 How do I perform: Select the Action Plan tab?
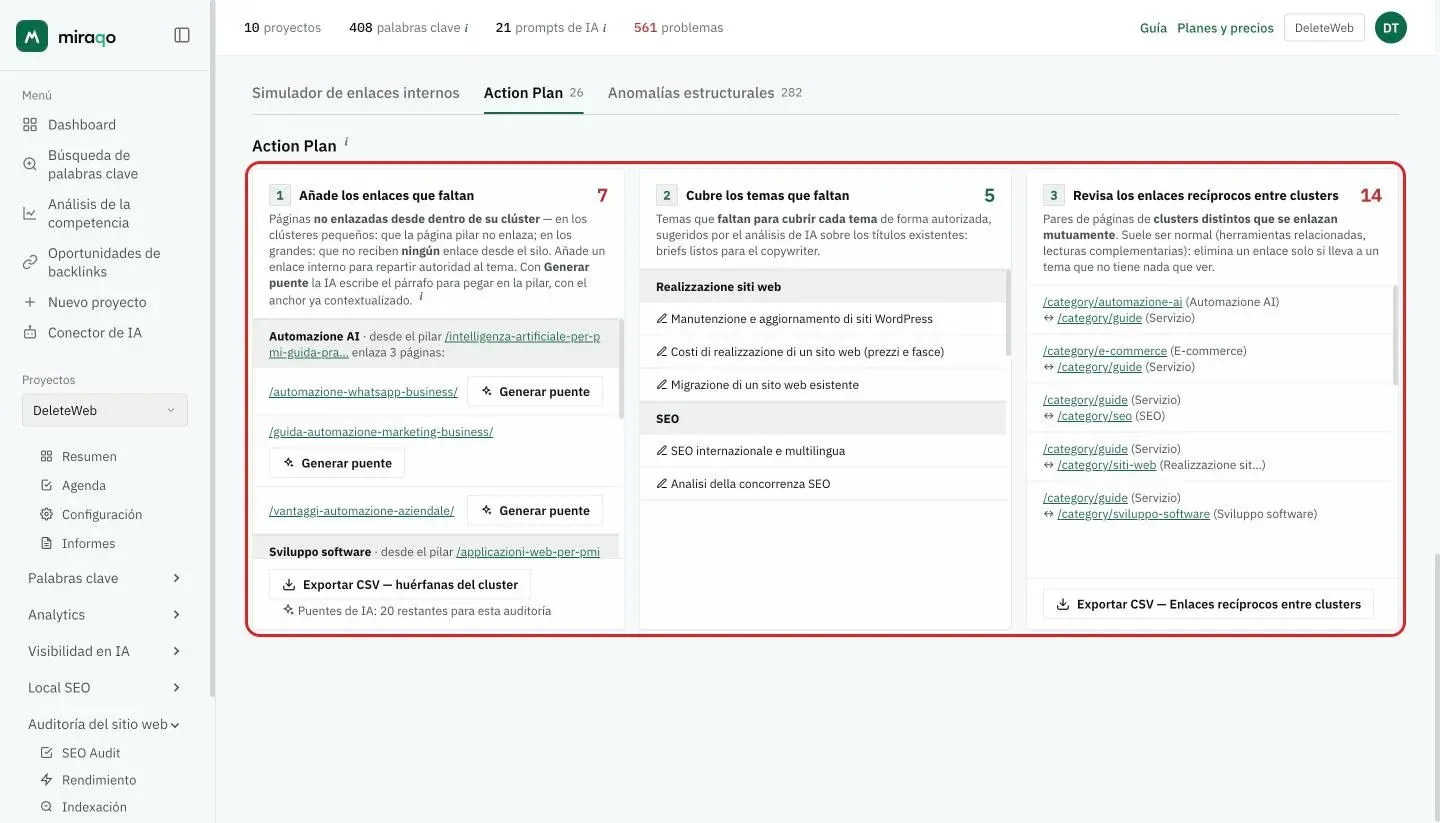coord(533,93)
